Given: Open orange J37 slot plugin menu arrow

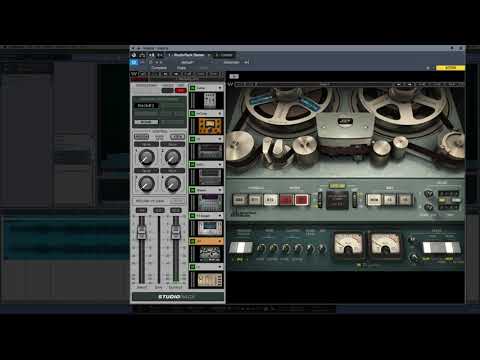Looking at the screenshot, I should click(220, 241).
